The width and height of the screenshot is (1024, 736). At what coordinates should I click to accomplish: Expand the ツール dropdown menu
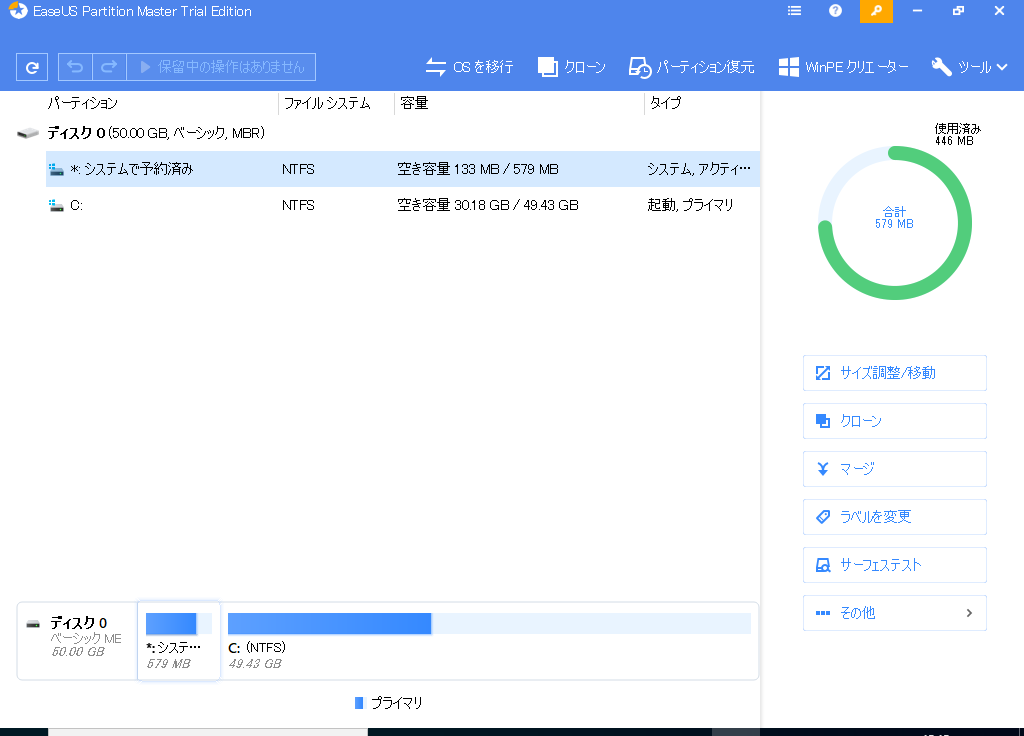click(969, 67)
